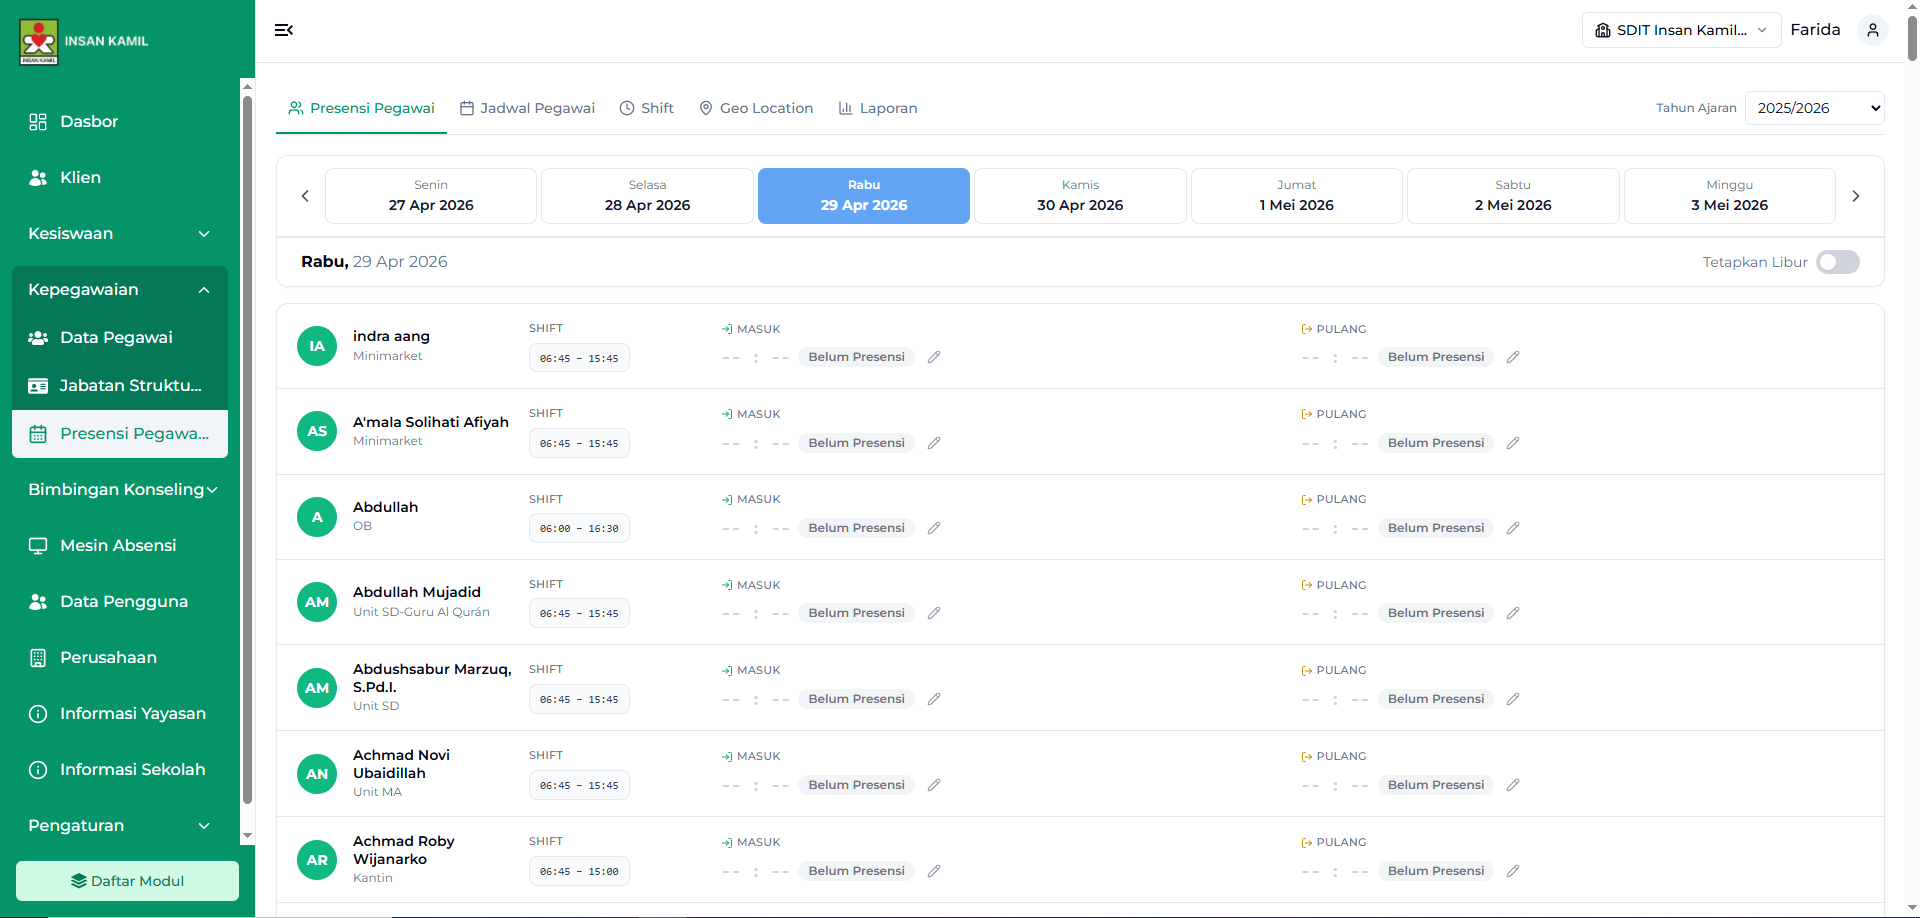Image resolution: width=1920 pixels, height=918 pixels.
Task: Open Mesin Absensi in the sidebar
Action: tap(117, 546)
